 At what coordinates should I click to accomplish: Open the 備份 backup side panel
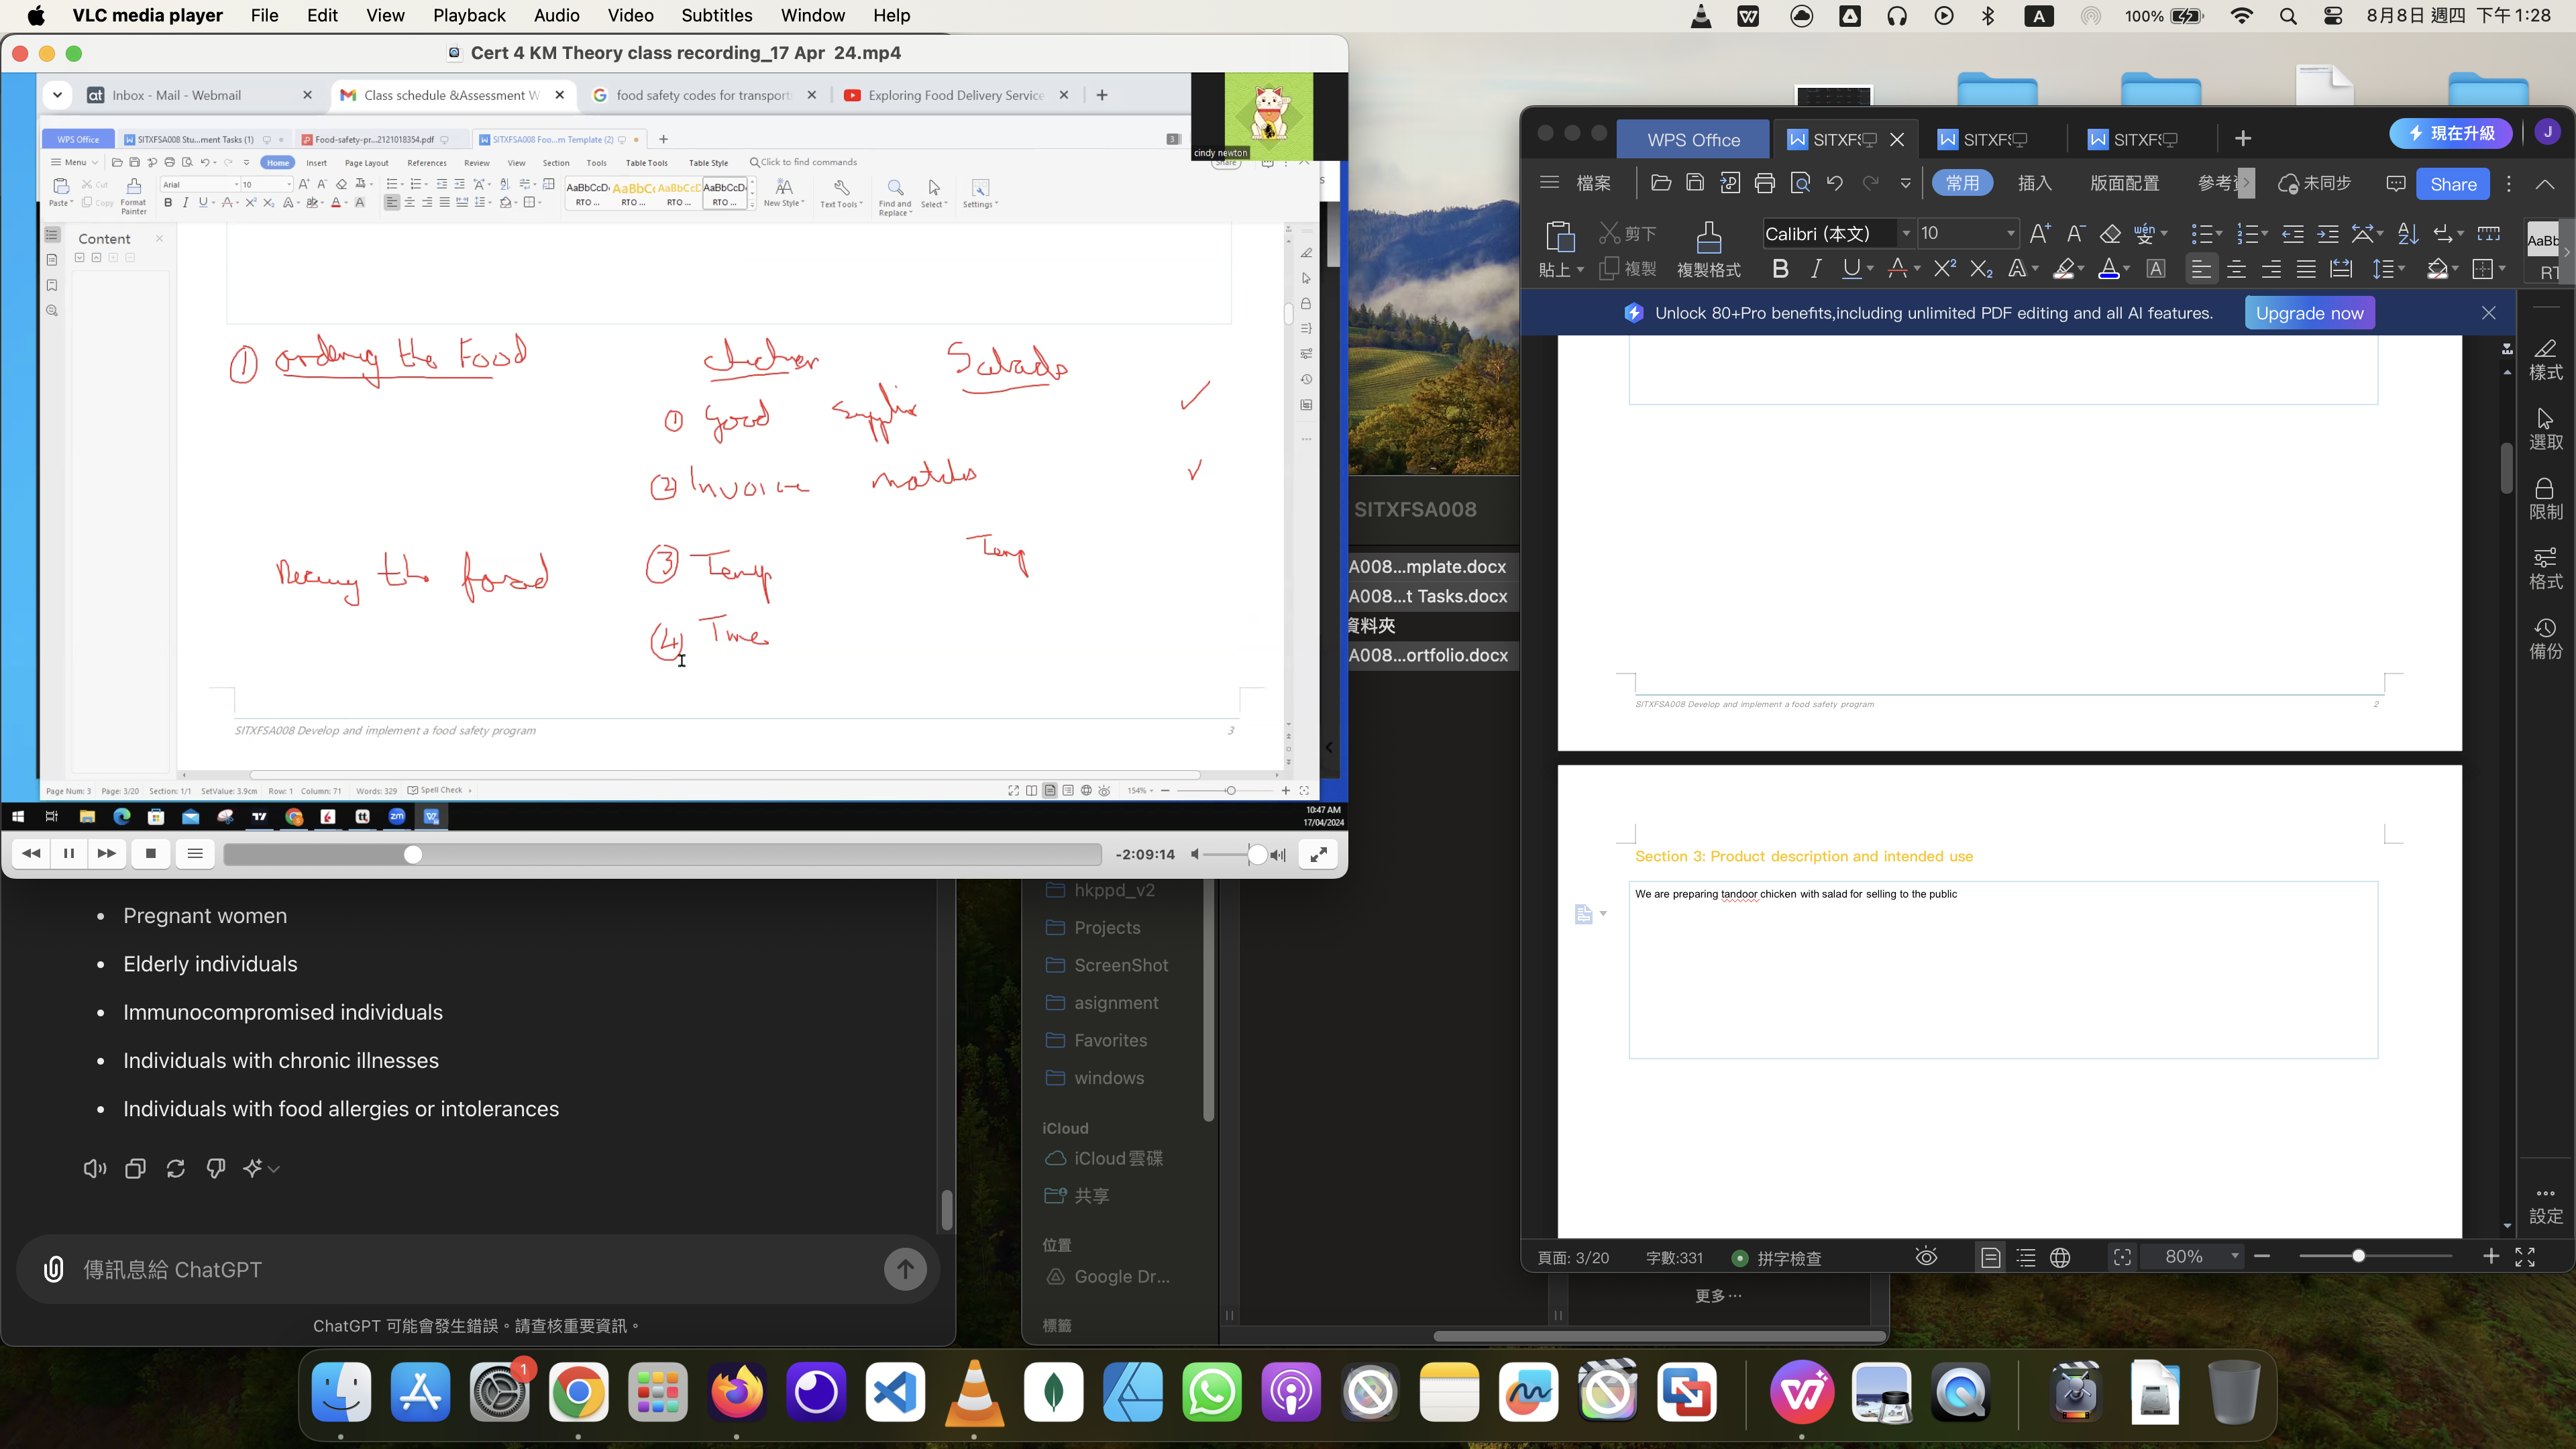pos(2545,638)
